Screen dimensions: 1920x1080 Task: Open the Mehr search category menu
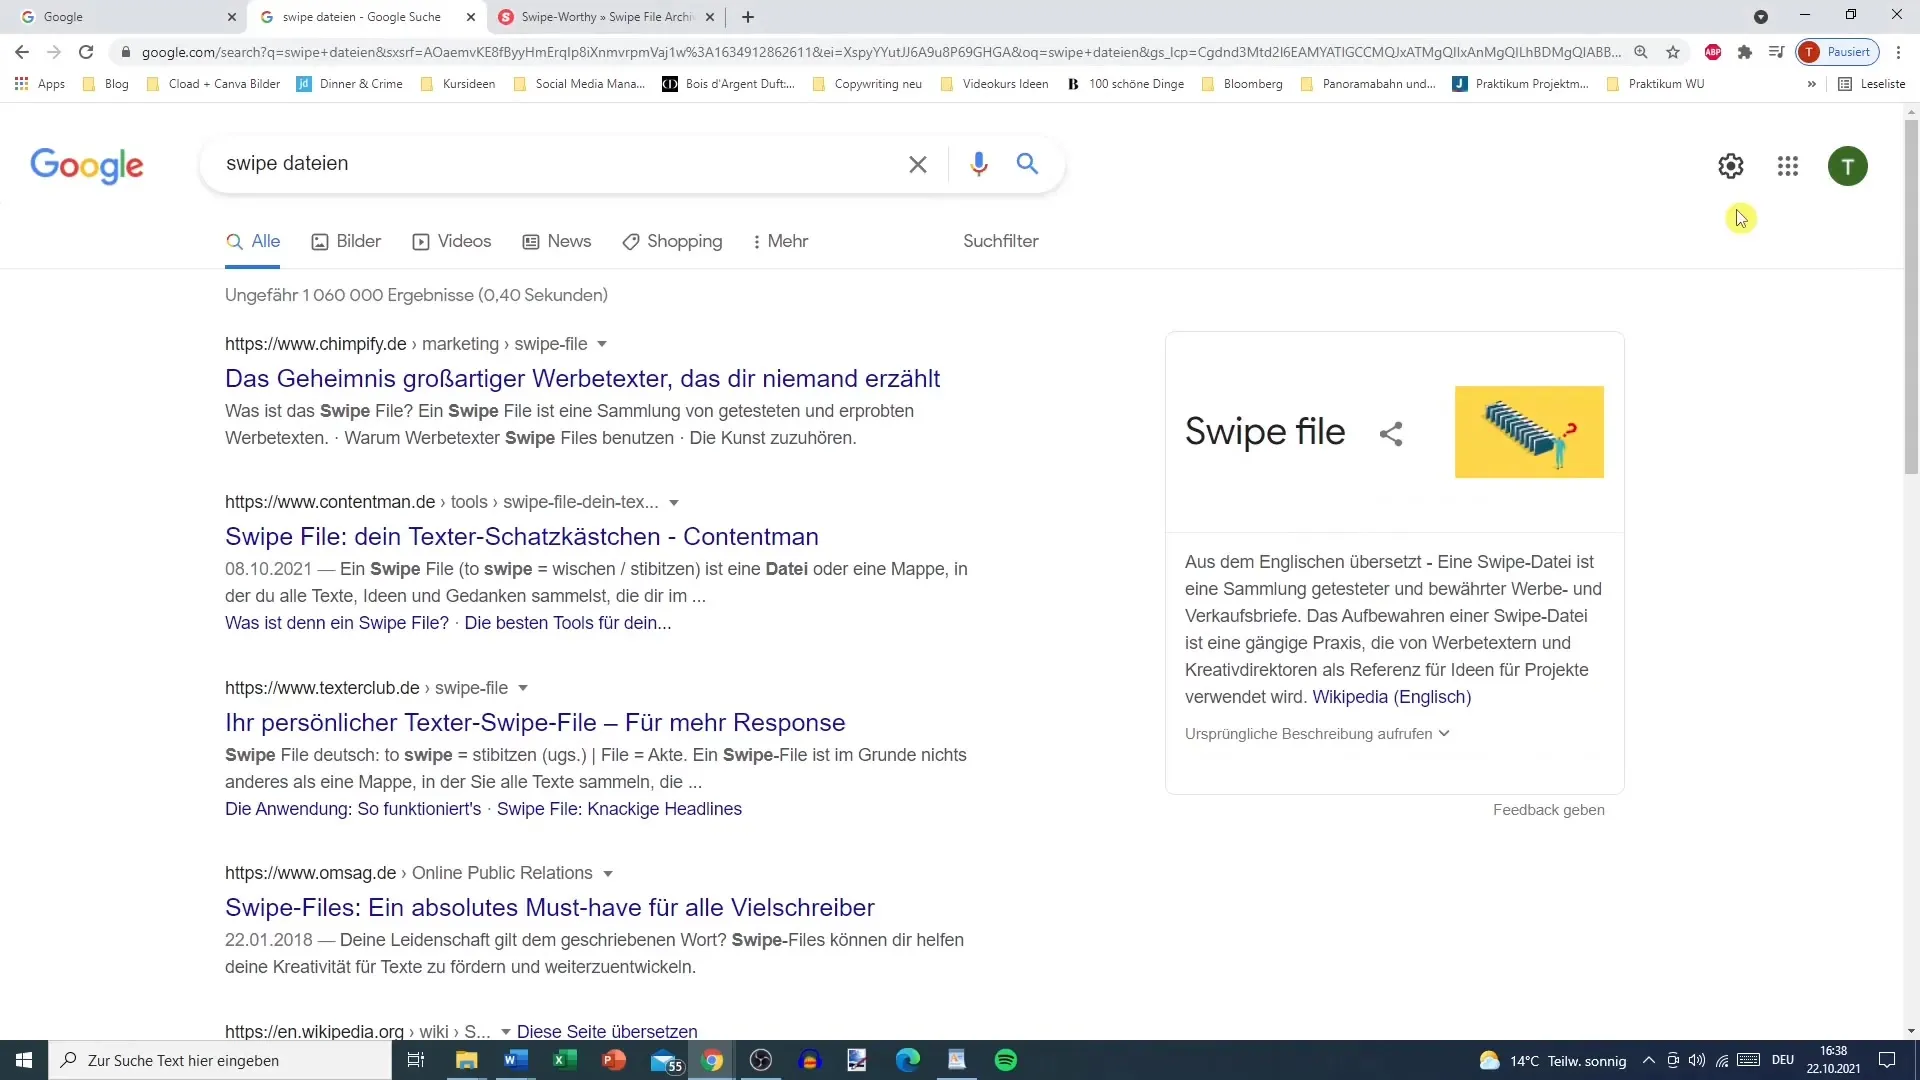tap(780, 241)
